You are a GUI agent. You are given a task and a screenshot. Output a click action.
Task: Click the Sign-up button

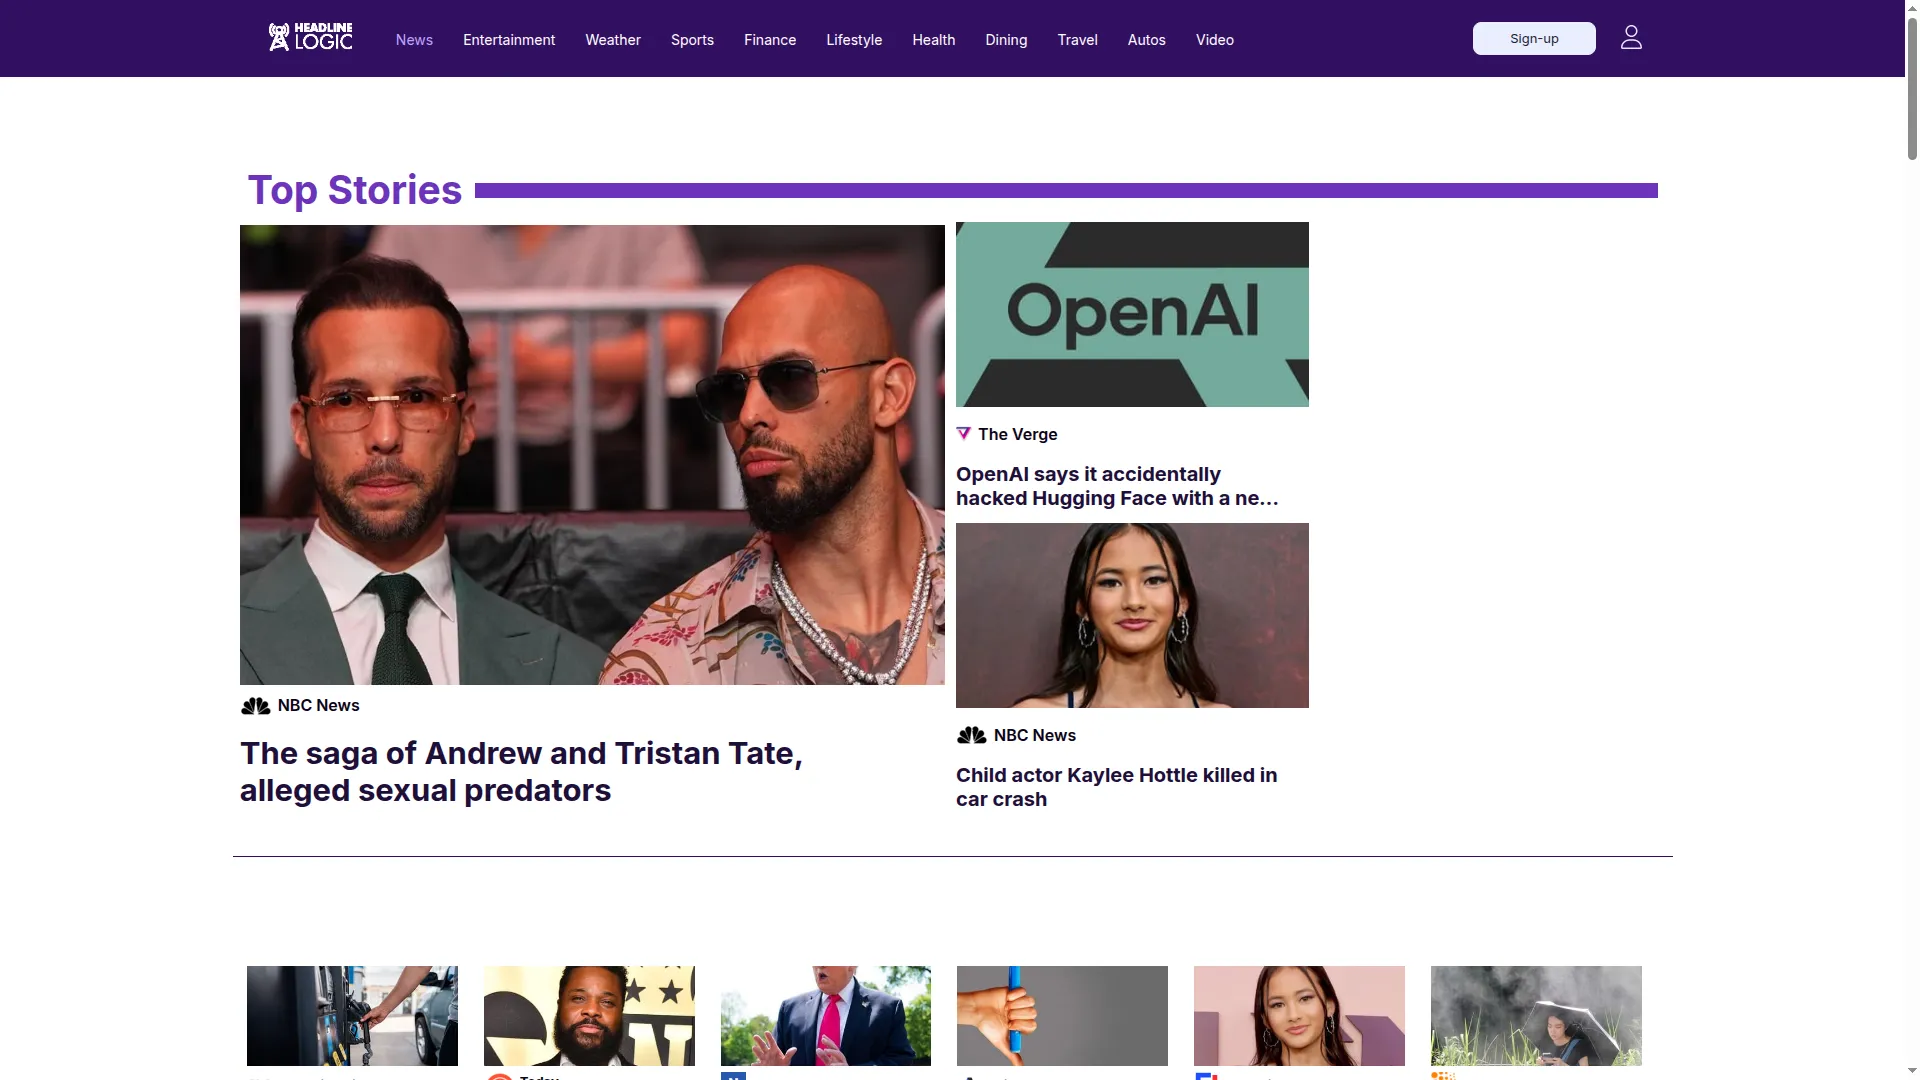[x=1534, y=39]
